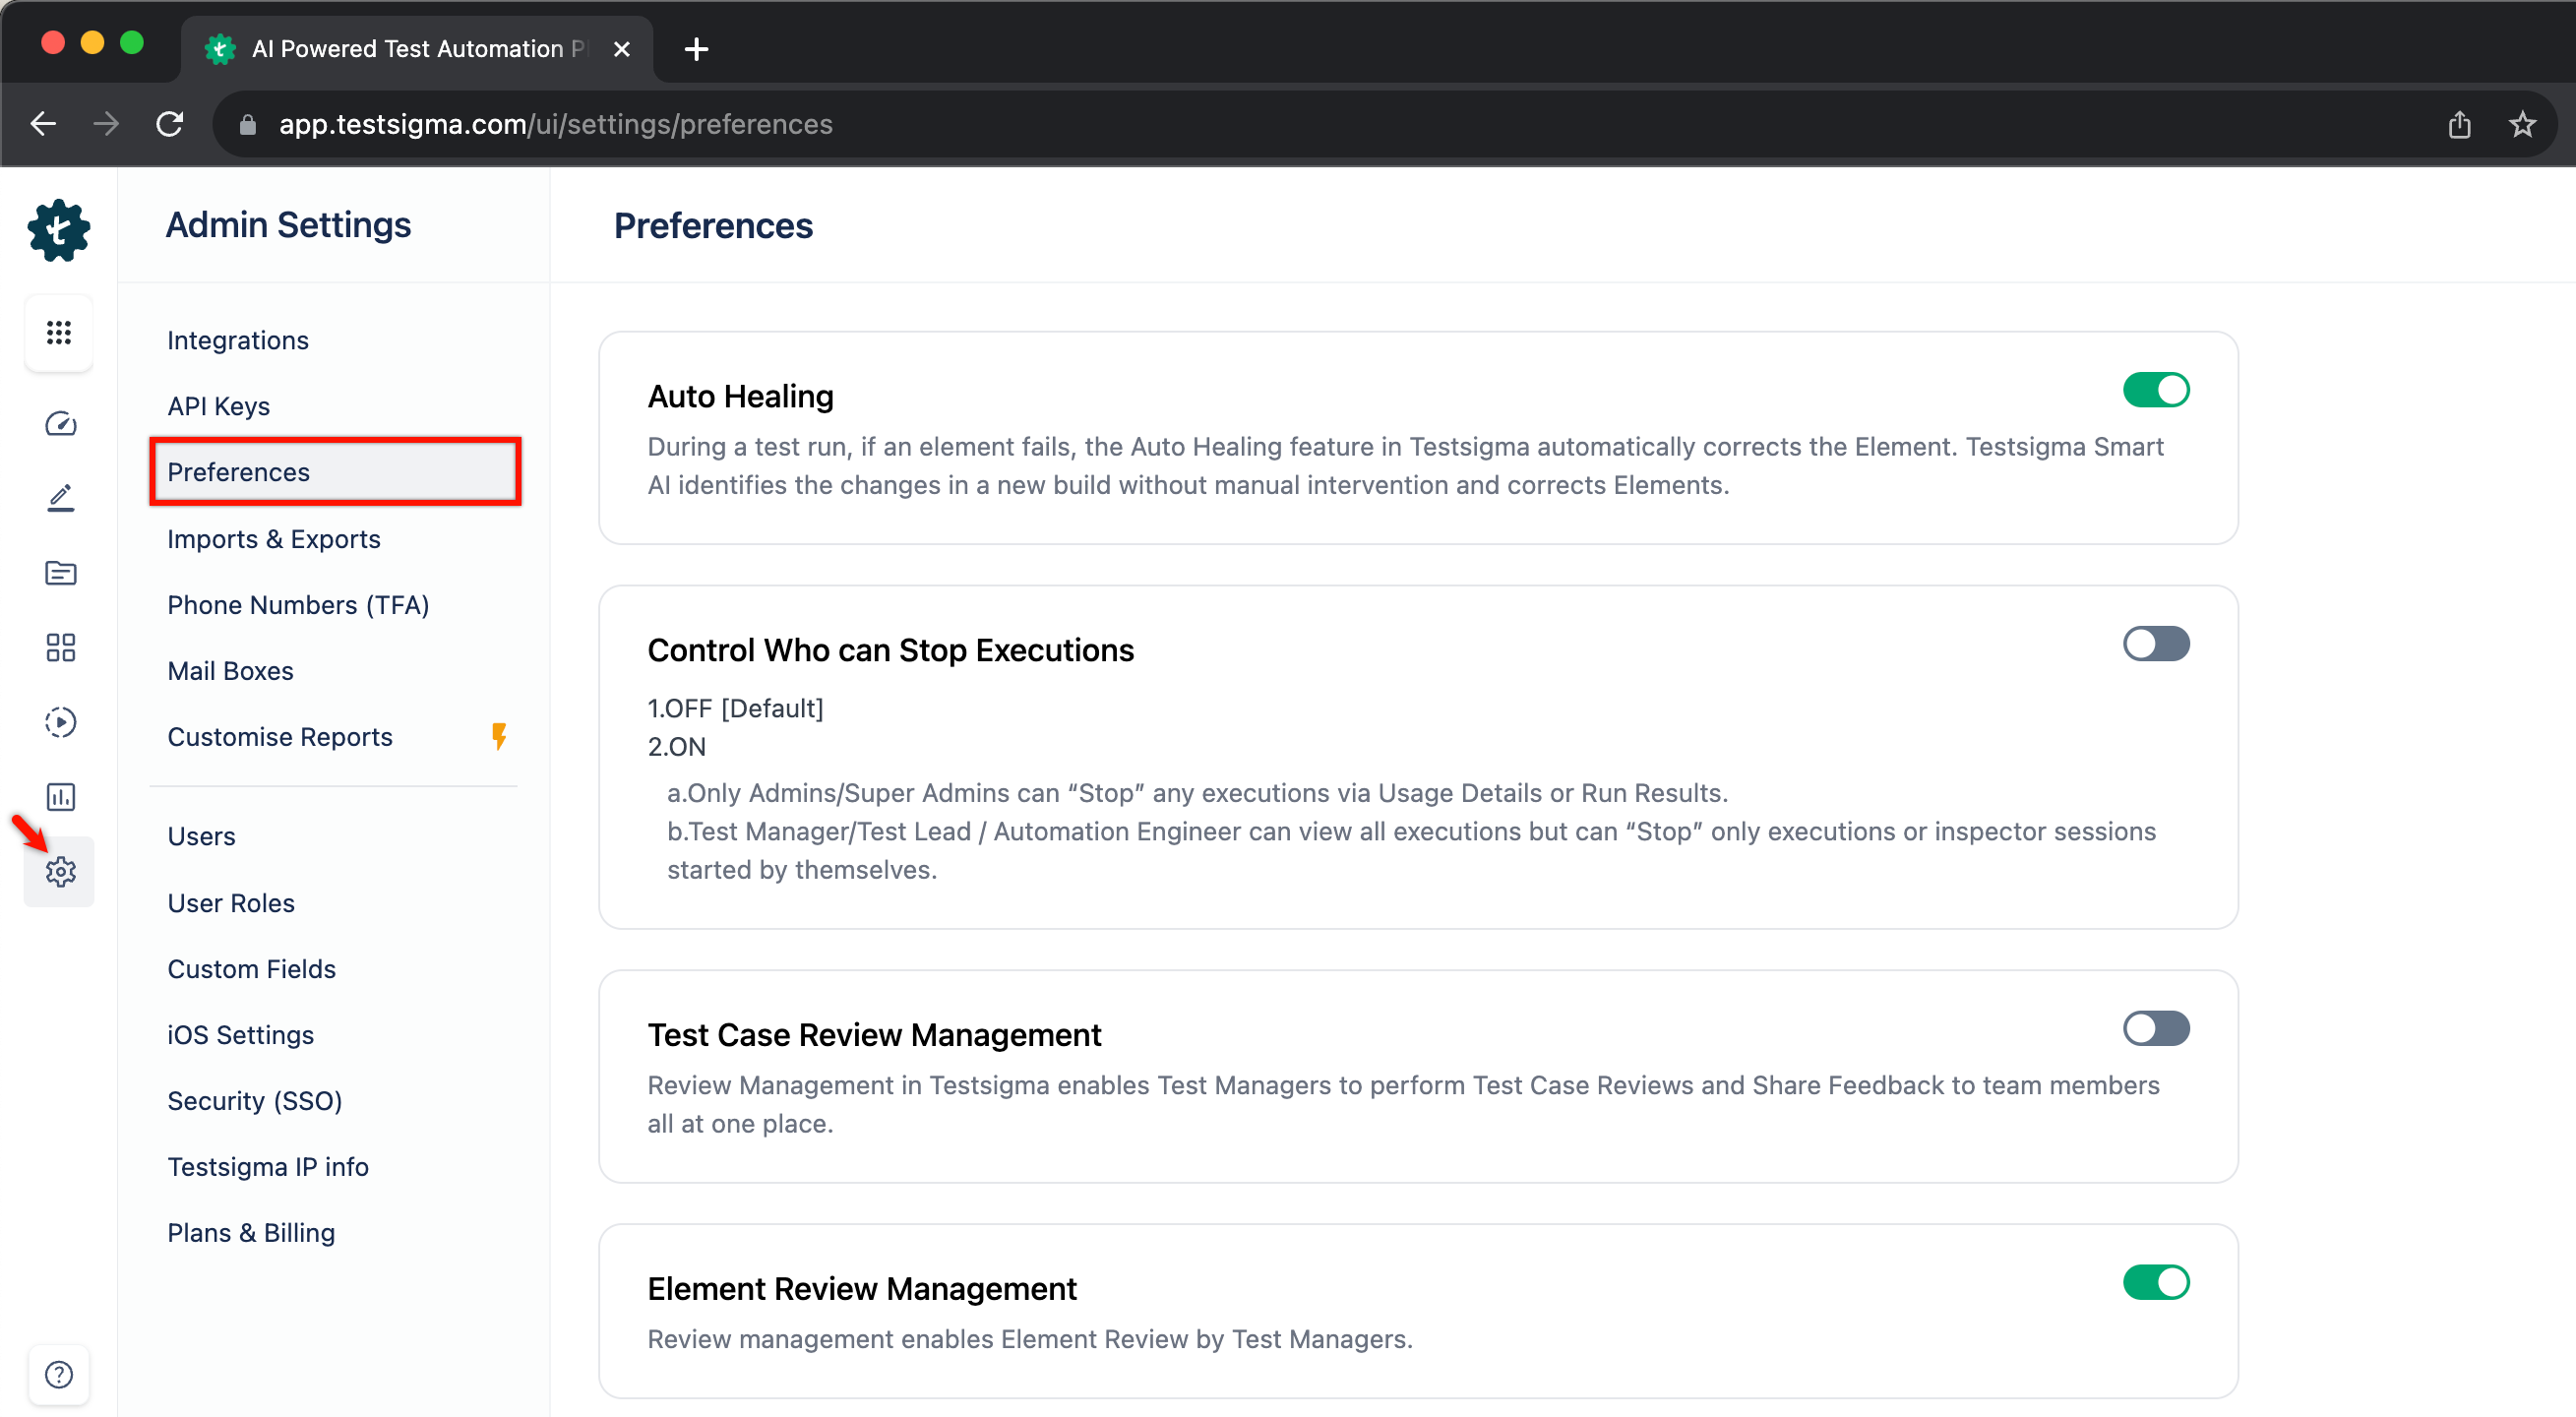This screenshot has height=1417, width=2576.
Task: Open Security (SSO) settings
Action: [x=255, y=1101]
